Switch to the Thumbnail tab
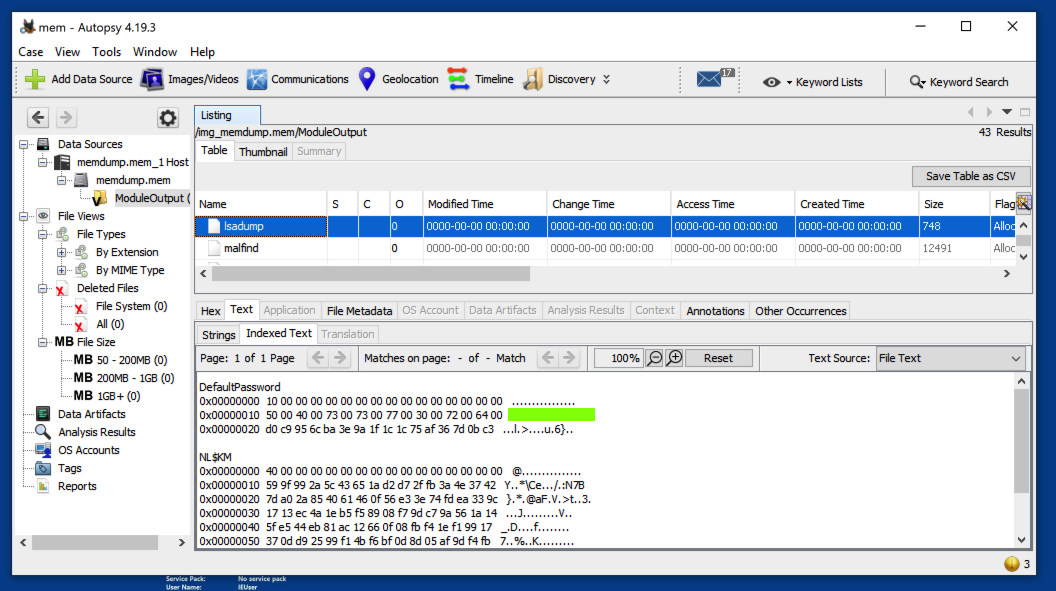The width and height of the screenshot is (1056, 591). coord(263,151)
